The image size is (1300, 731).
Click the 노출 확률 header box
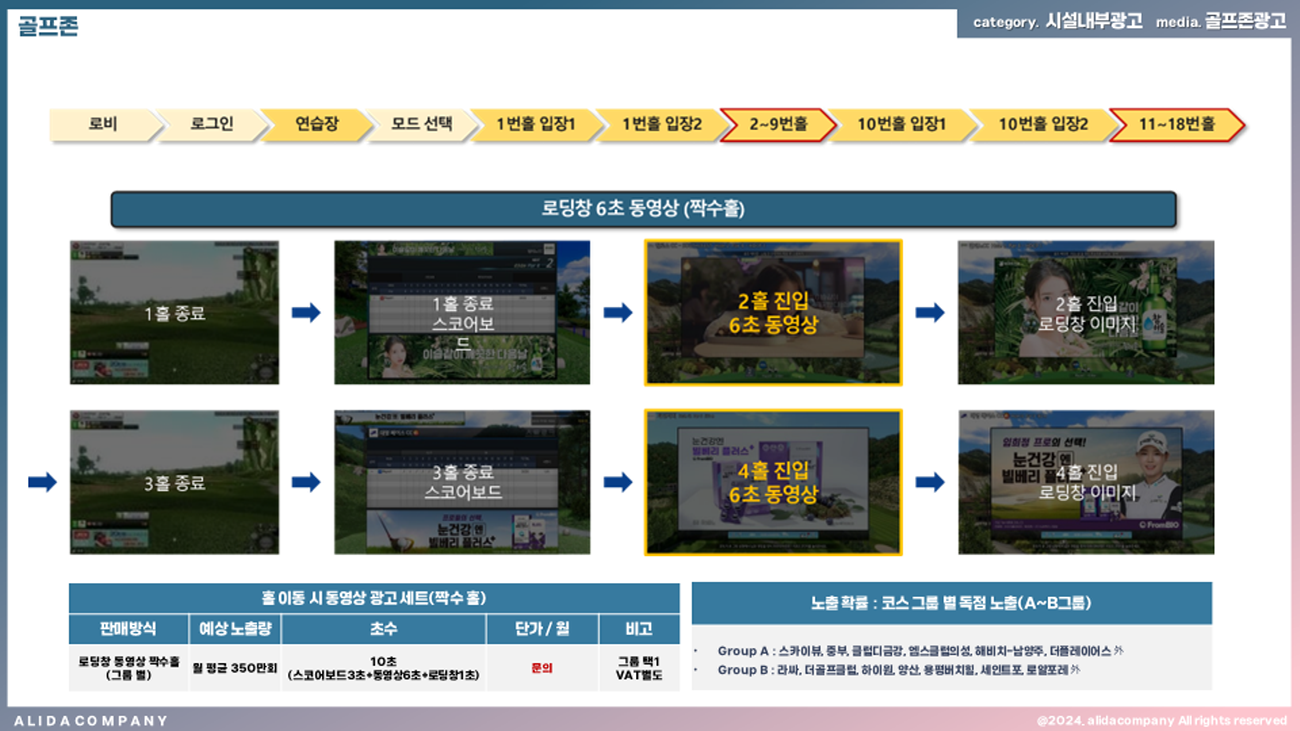point(951,603)
